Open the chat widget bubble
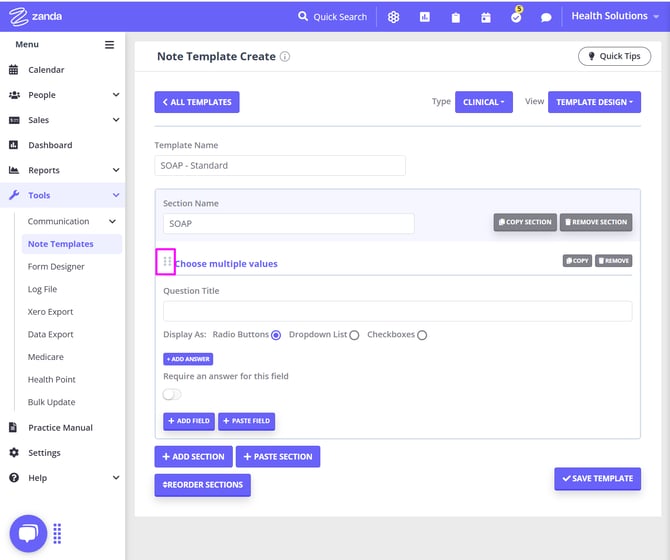This screenshot has height=560, width=670. coord(29,533)
